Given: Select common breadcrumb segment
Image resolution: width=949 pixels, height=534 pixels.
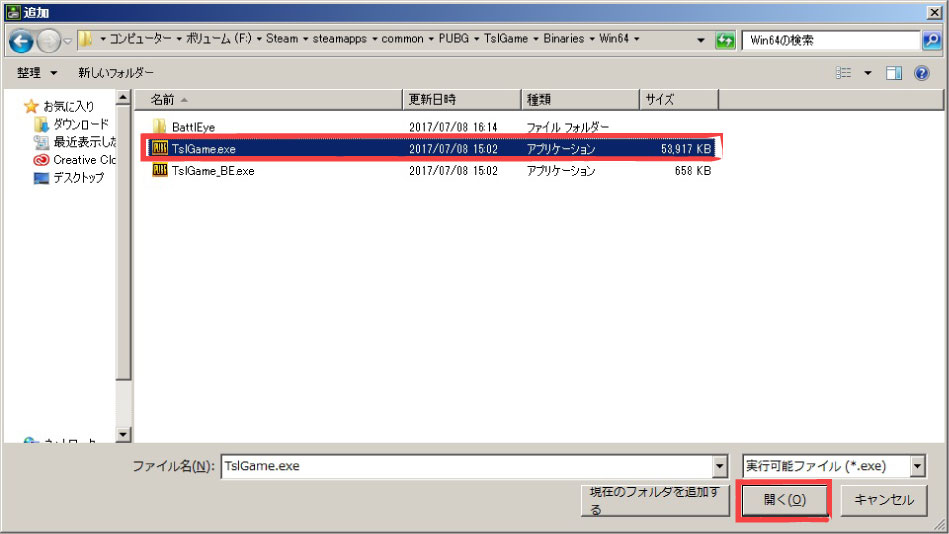Looking at the screenshot, I should 402,39.
